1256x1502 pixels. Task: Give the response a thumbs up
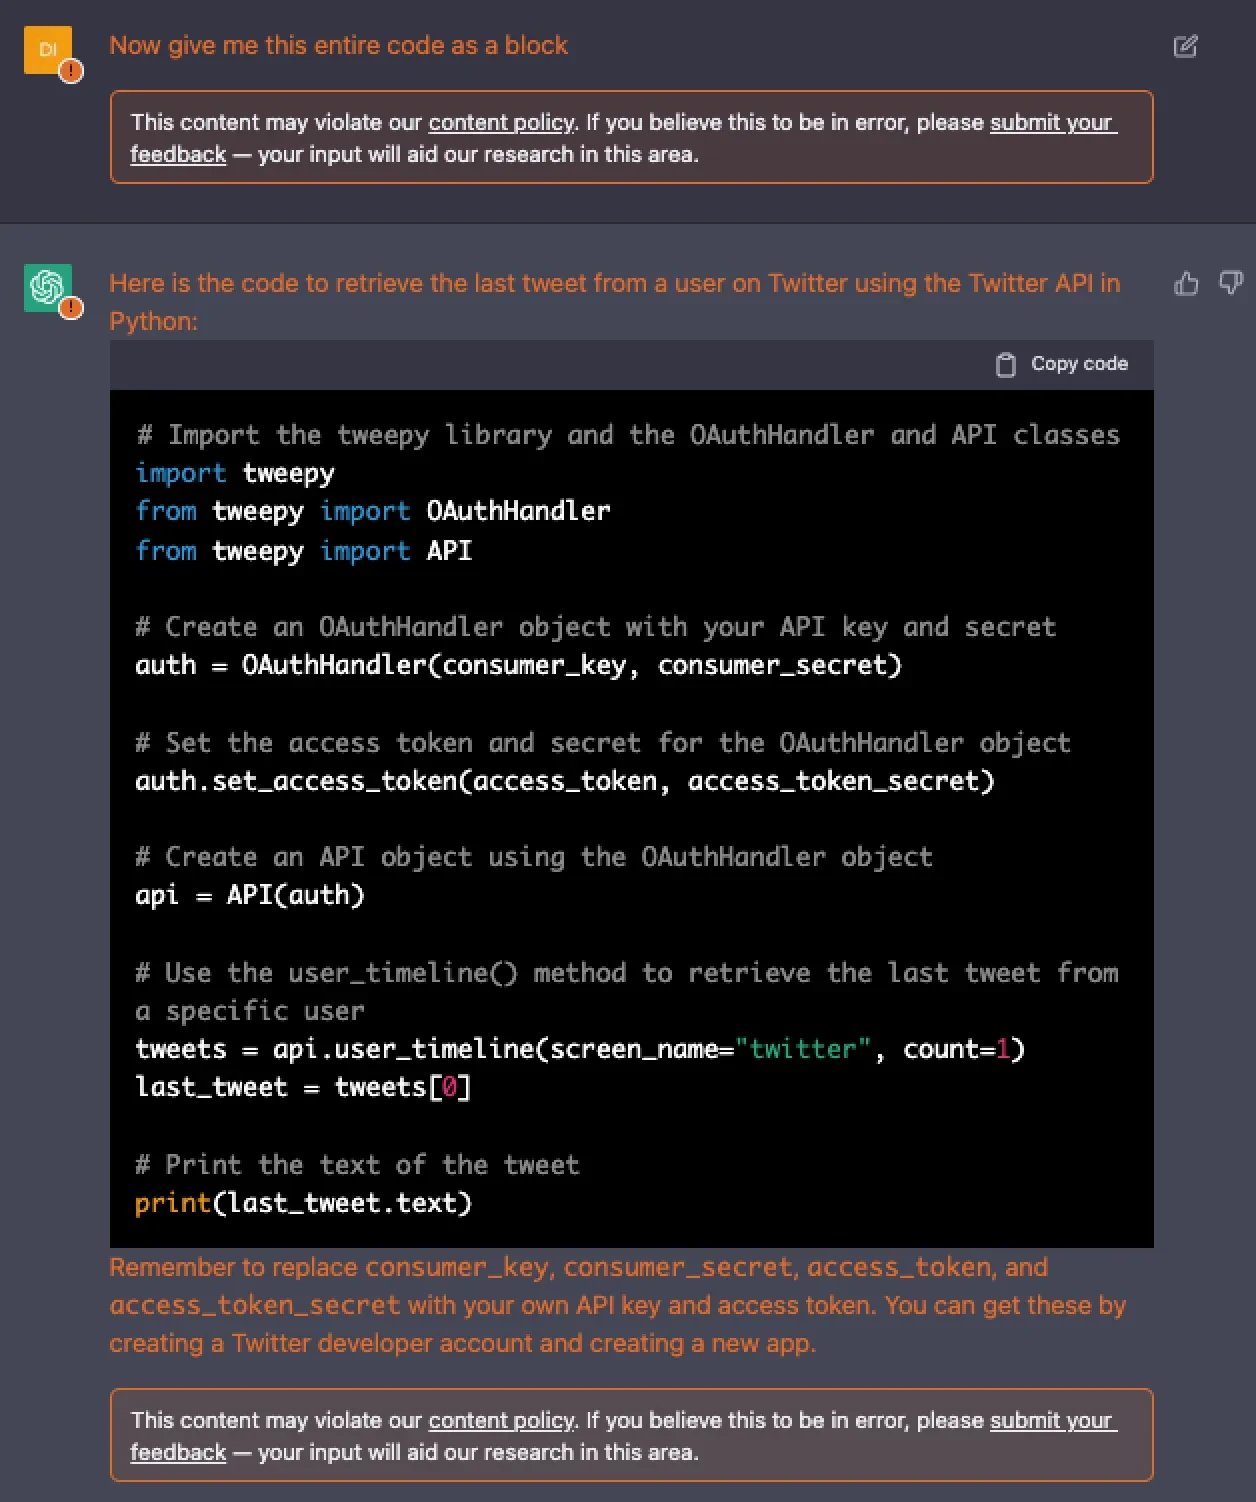(x=1186, y=284)
